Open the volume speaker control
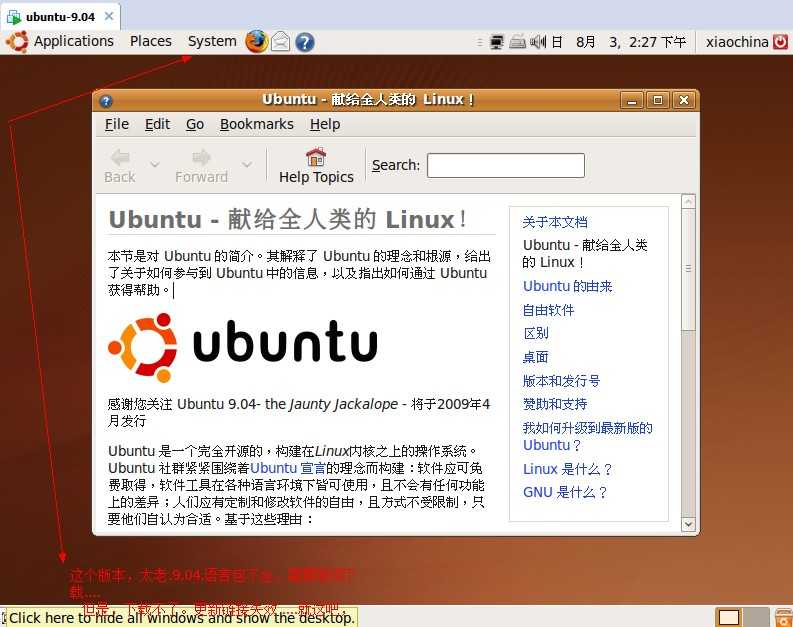Image resolution: width=793 pixels, height=627 pixels. pyautogui.click(x=538, y=41)
